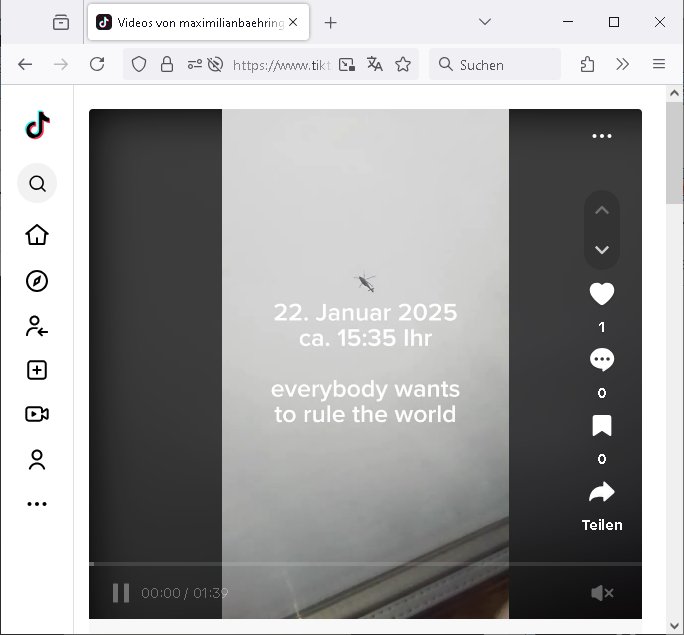Open the profile person icon
Viewport: 684px width, 635px height.
tap(37, 460)
